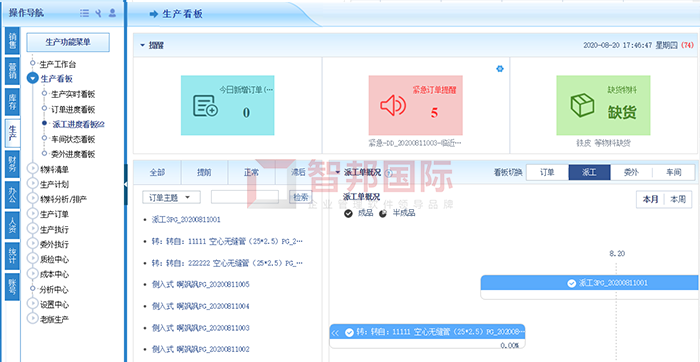Click the arrow icon before 生产看板 title

point(154,14)
